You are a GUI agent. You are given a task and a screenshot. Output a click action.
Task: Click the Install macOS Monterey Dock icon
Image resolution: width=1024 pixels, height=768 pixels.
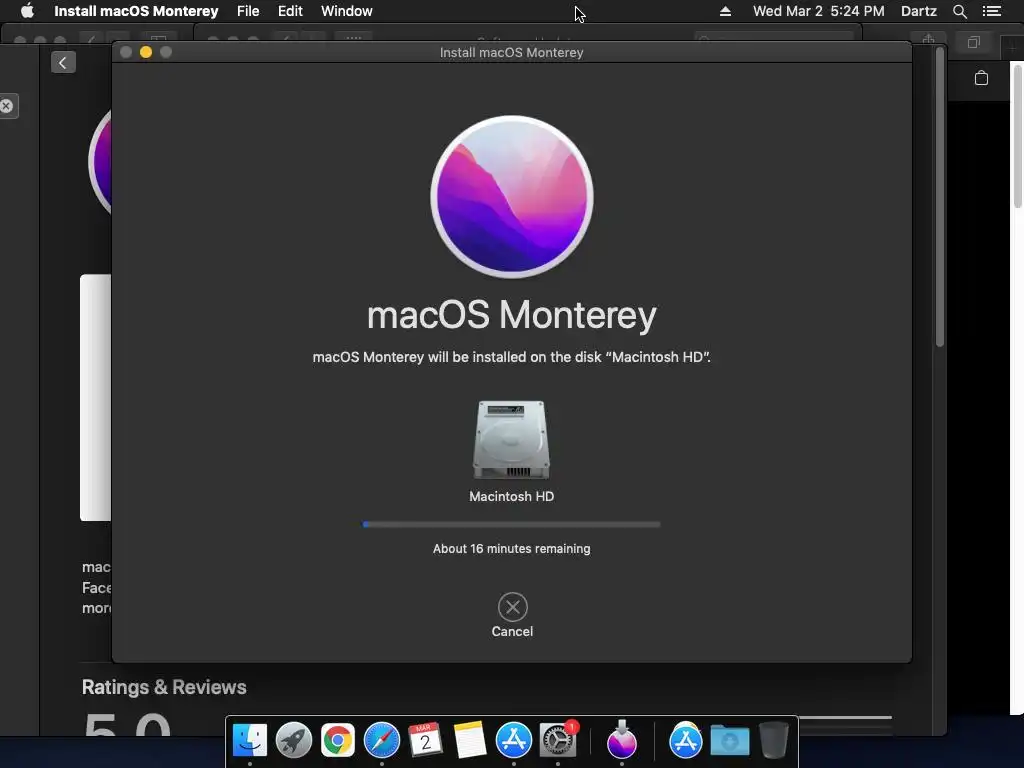coord(622,740)
